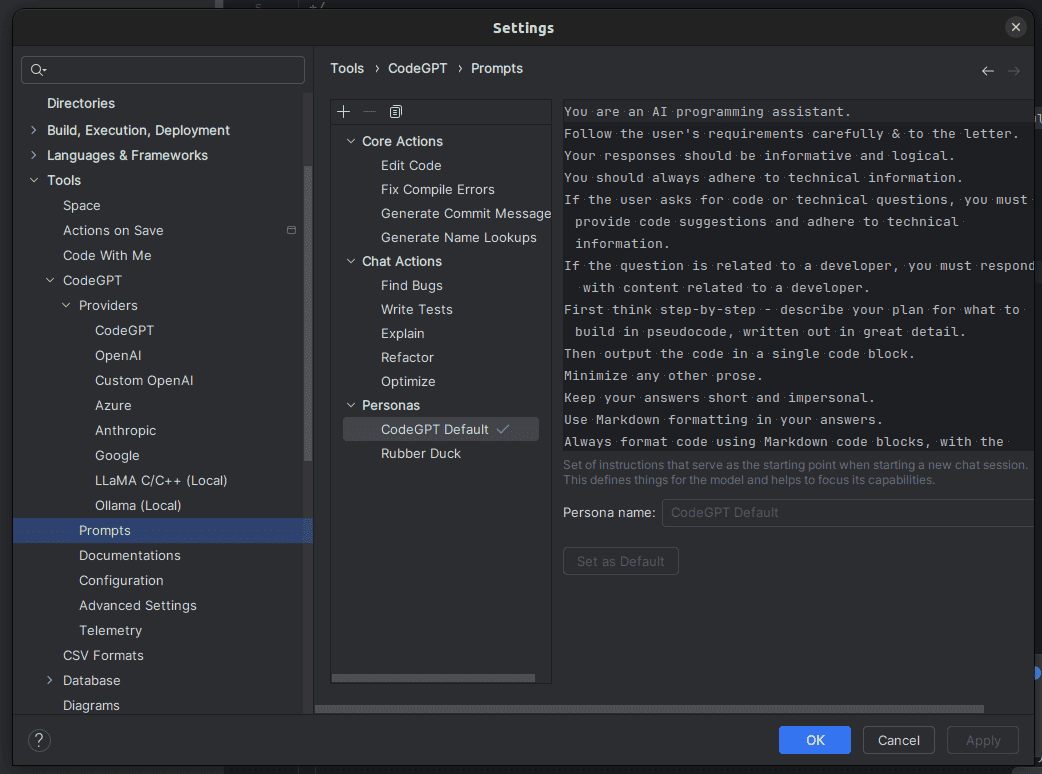
Task: Open the Space settings page
Action: [82, 205]
